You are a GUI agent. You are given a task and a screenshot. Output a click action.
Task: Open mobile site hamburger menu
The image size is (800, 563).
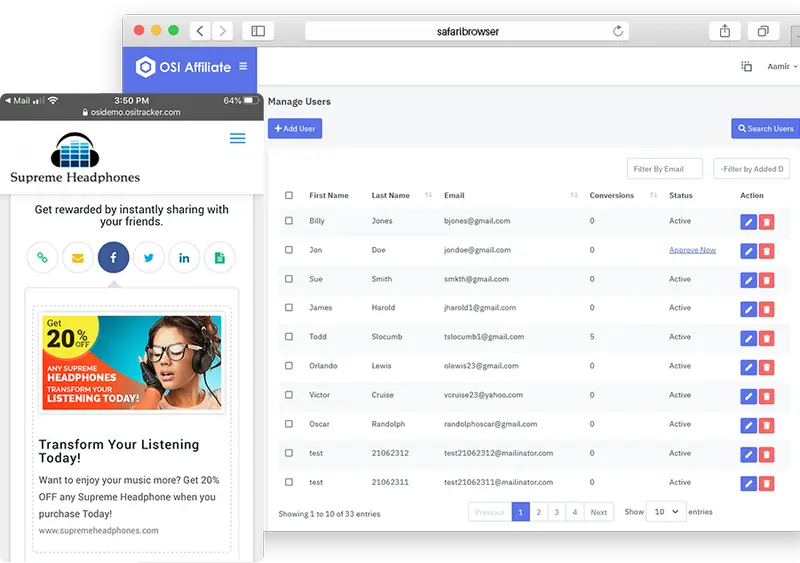coord(237,138)
